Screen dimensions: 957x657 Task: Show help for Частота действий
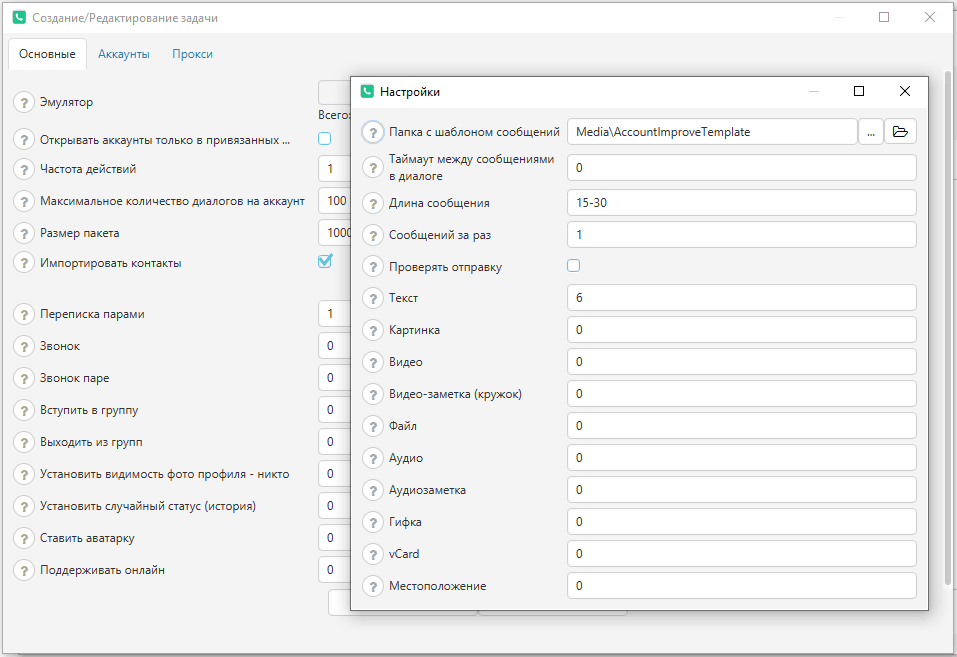click(x=24, y=169)
